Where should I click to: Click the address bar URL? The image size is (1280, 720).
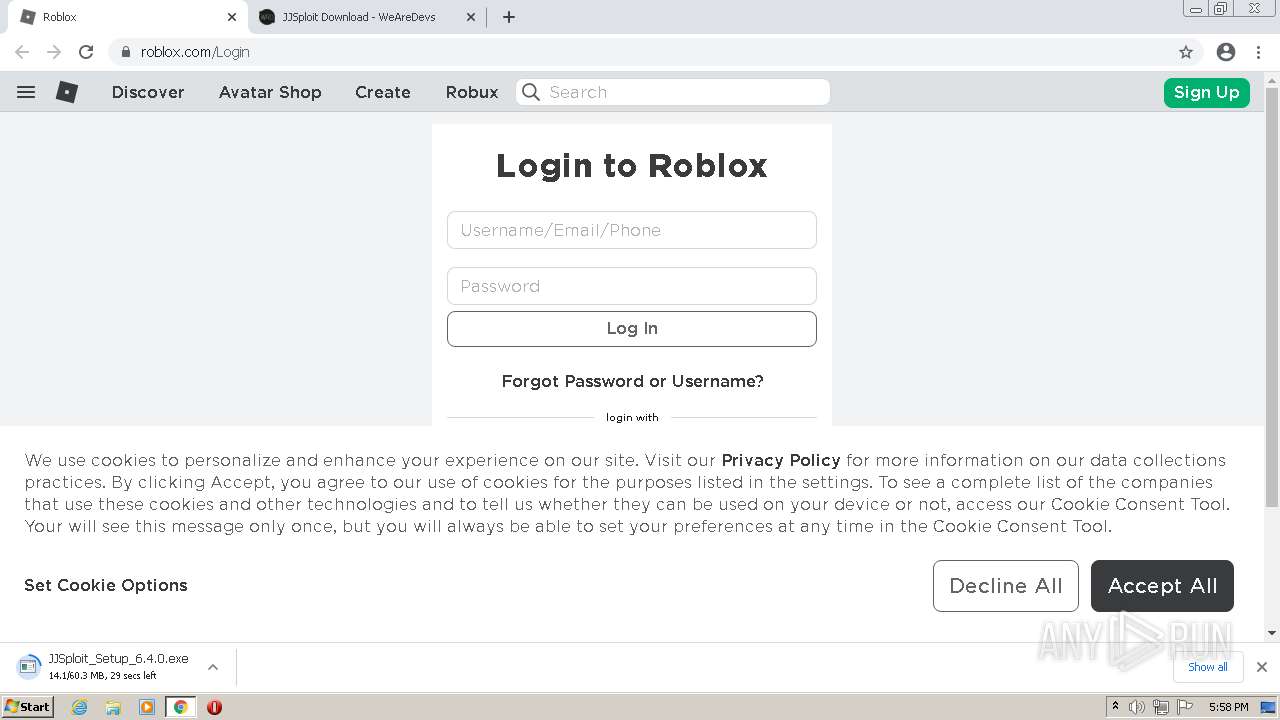coord(195,52)
